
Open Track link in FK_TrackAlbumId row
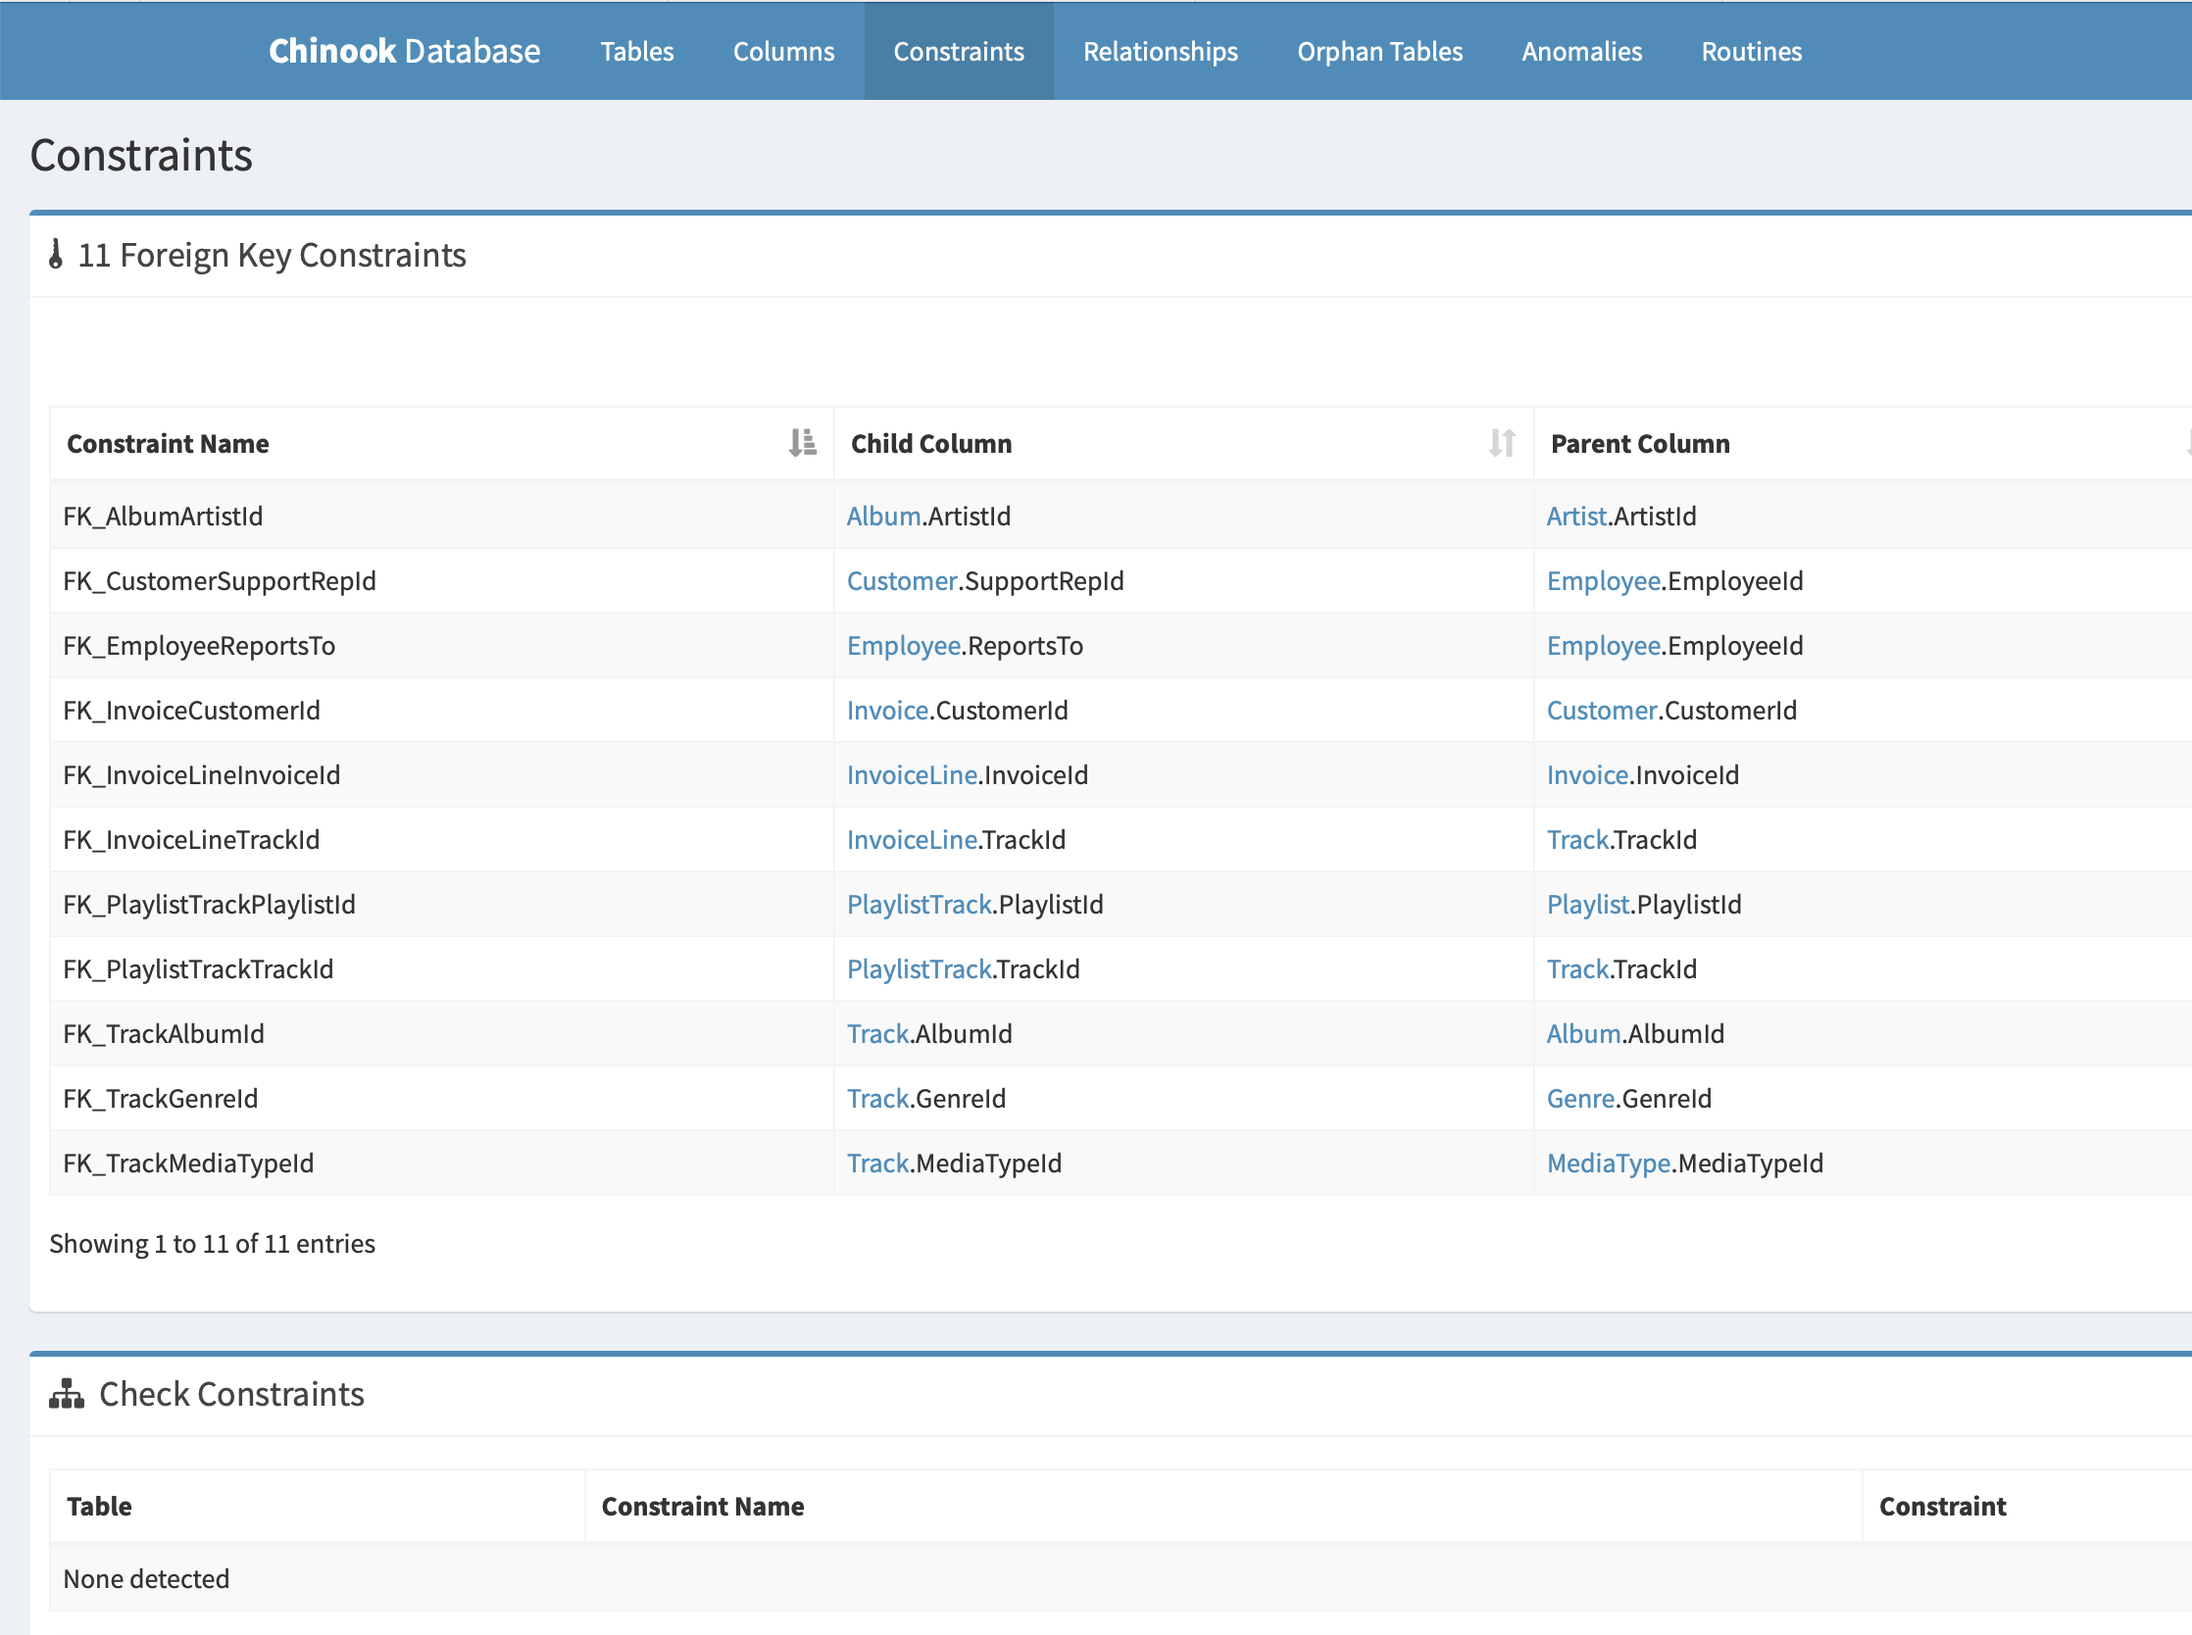[877, 1034]
